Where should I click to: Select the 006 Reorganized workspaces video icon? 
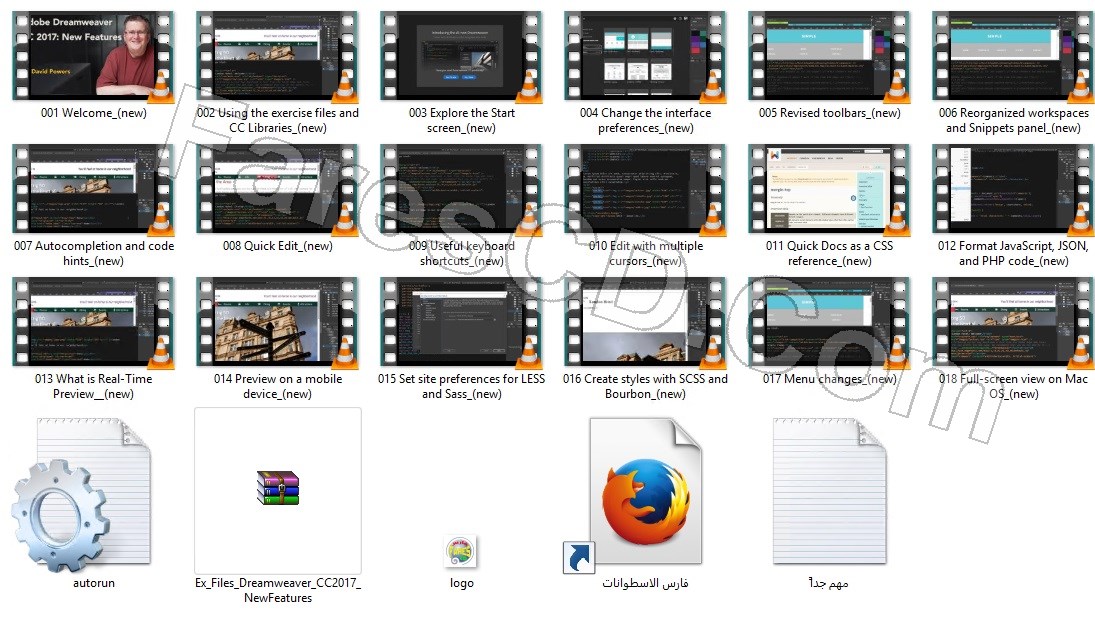[x=1013, y=56]
